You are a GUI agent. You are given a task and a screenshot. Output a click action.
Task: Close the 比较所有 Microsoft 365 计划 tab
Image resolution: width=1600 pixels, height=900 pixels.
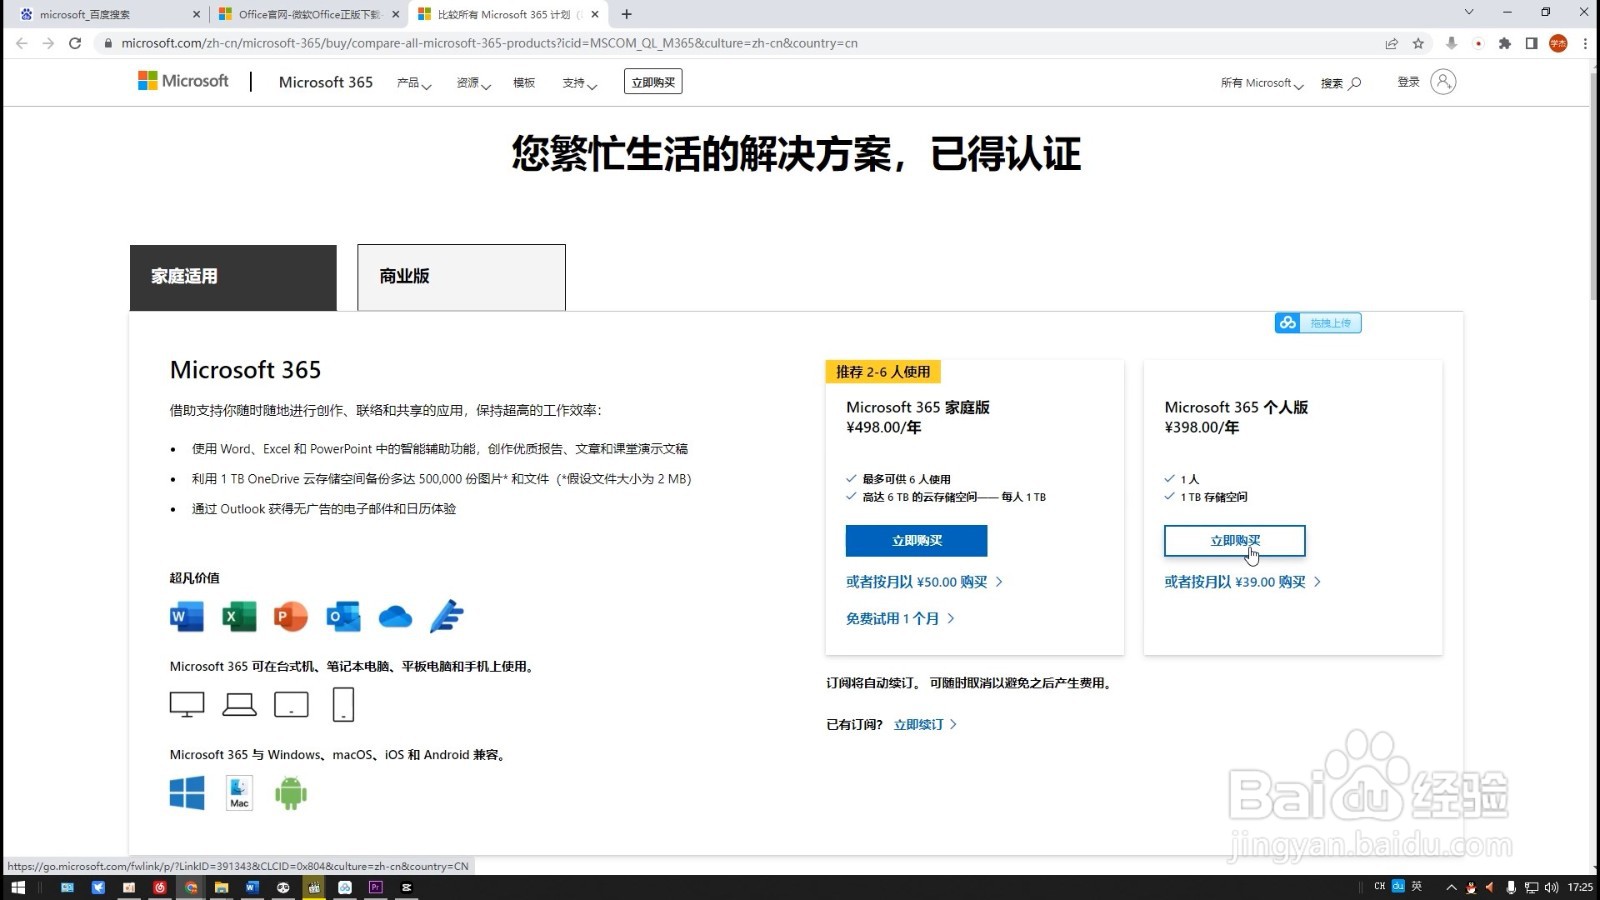point(595,14)
